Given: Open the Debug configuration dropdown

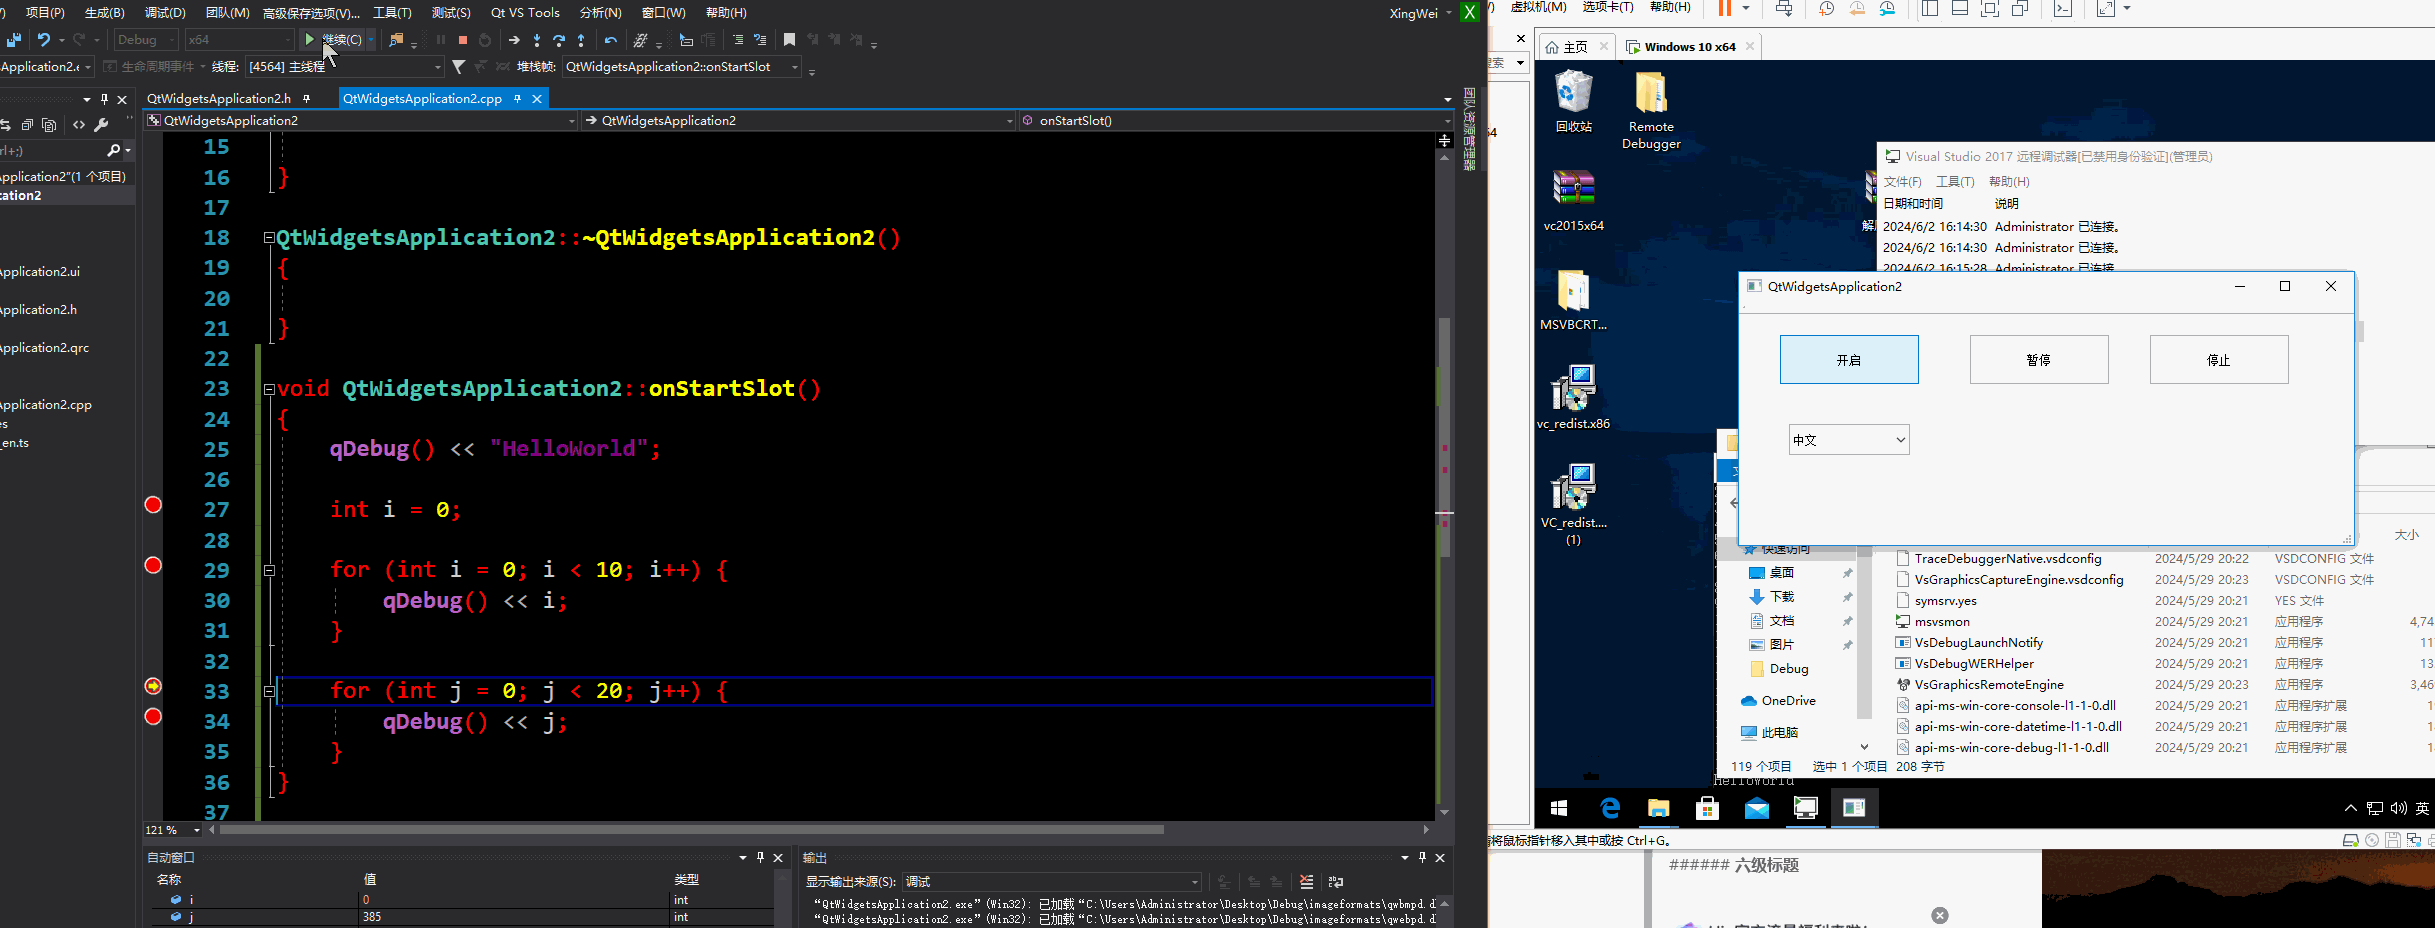Looking at the screenshot, I should click(145, 40).
